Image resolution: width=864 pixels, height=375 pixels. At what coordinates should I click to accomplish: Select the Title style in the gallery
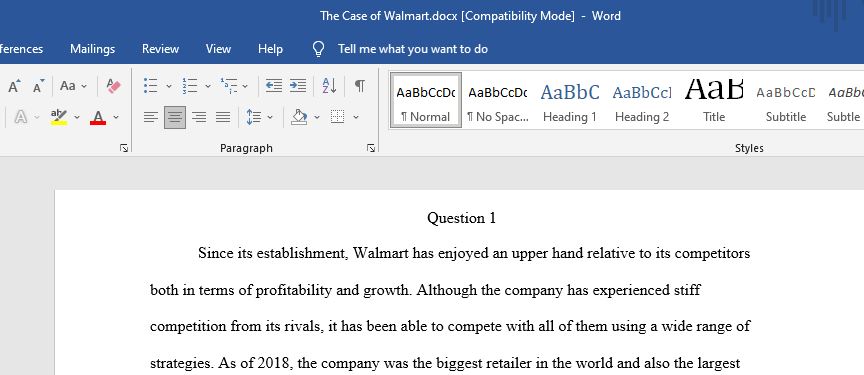click(x=714, y=101)
